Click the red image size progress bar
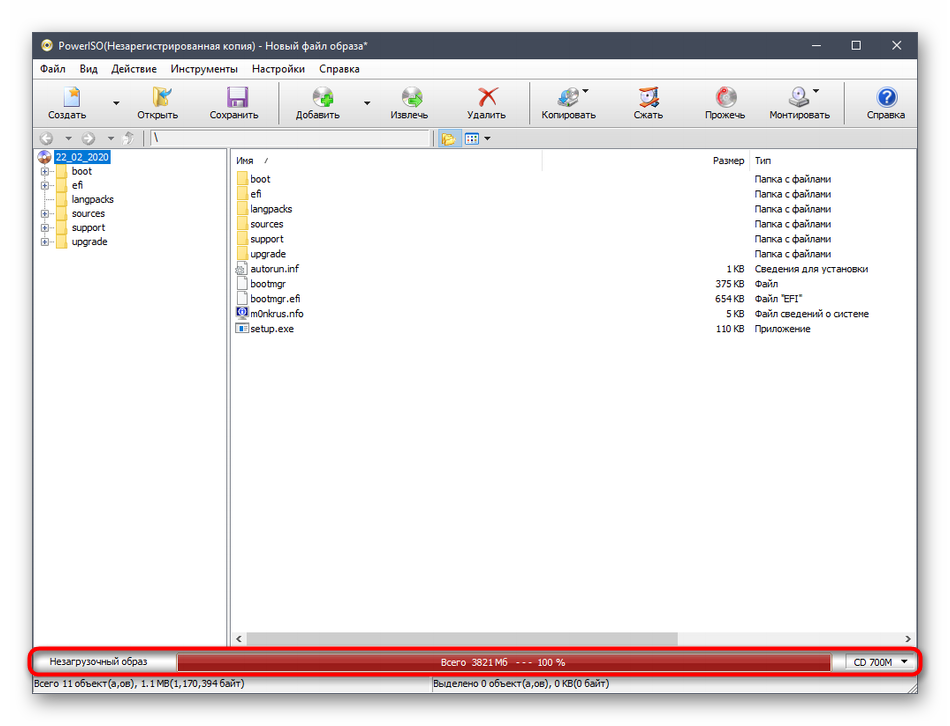 (503, 662)
